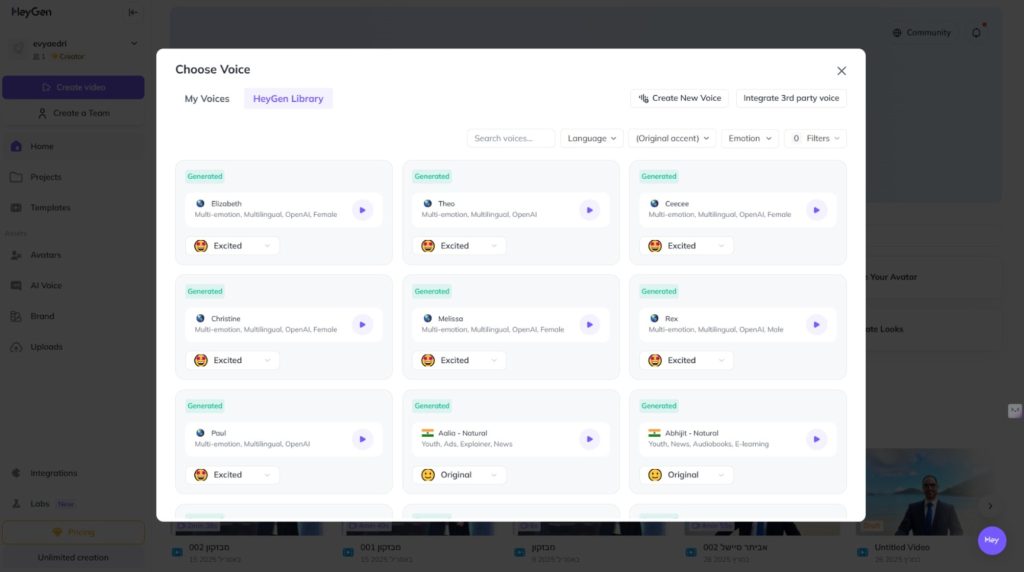Click the Create New Voice button

point(679,98)
